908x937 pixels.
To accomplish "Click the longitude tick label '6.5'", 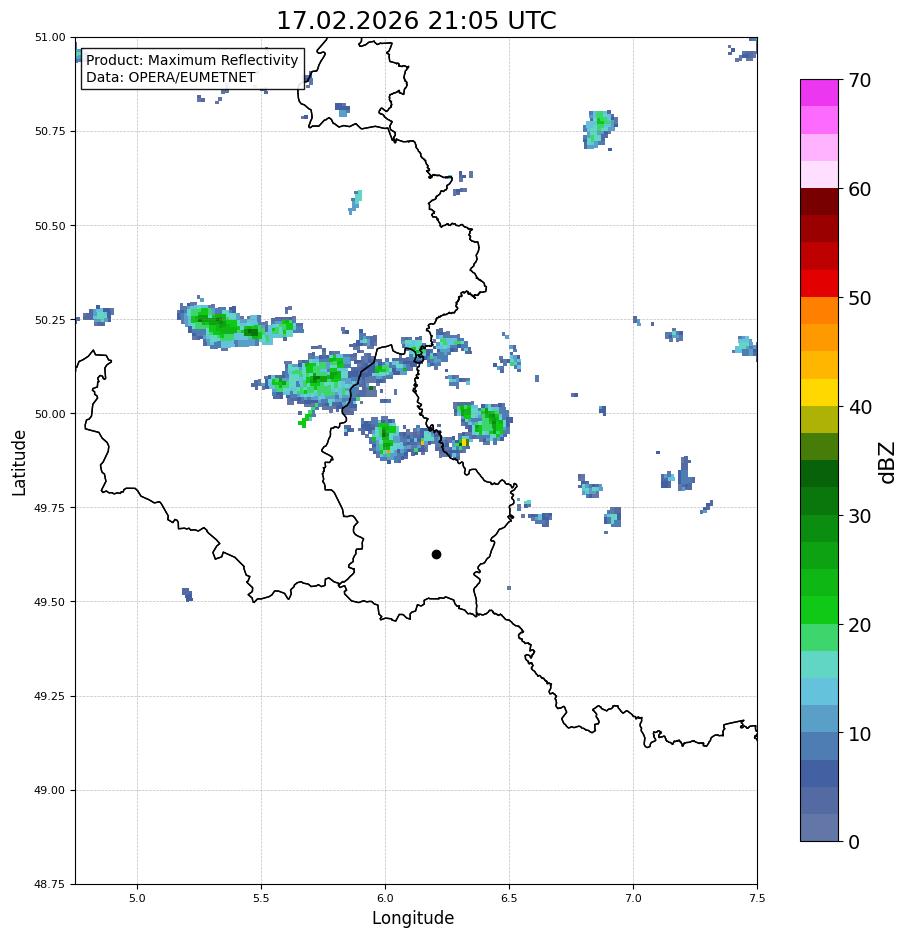I will tap(509, 898).
